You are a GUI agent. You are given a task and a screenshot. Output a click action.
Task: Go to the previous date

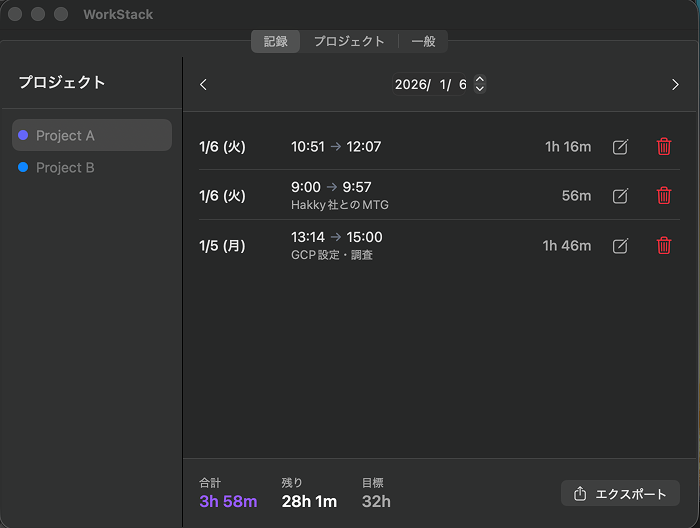pos(204,84)
